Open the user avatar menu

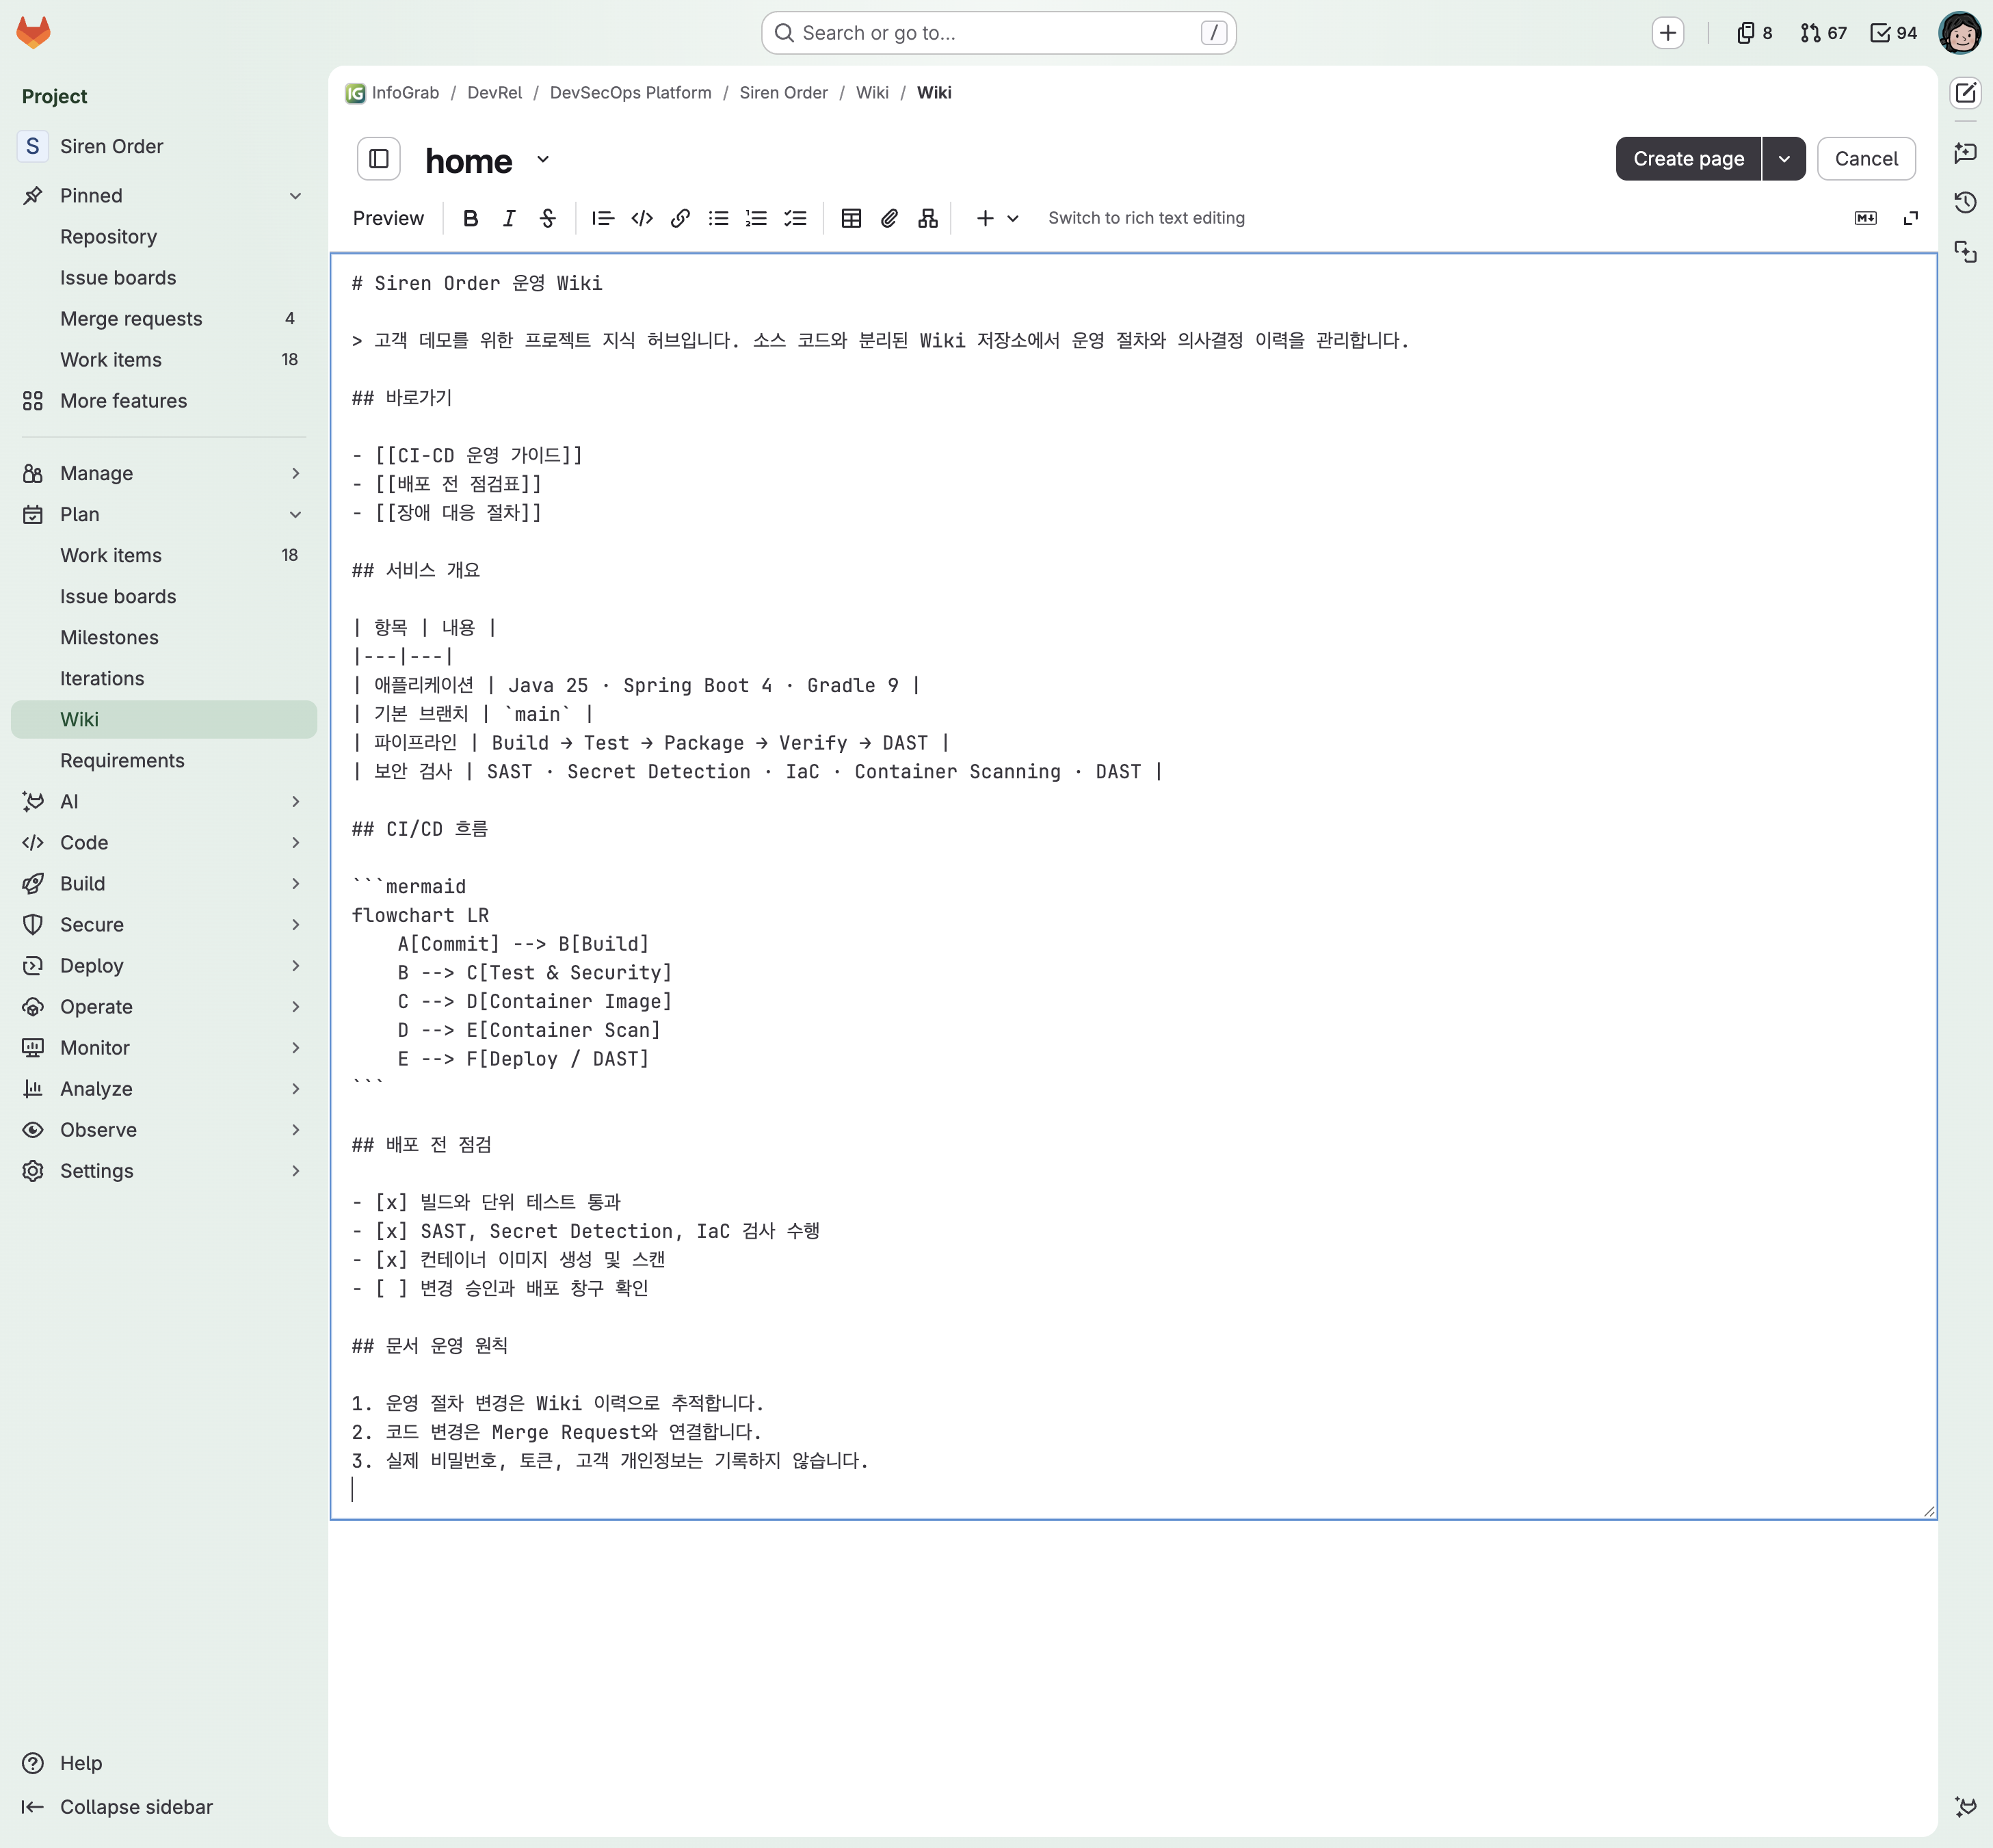click(1959, 33)
